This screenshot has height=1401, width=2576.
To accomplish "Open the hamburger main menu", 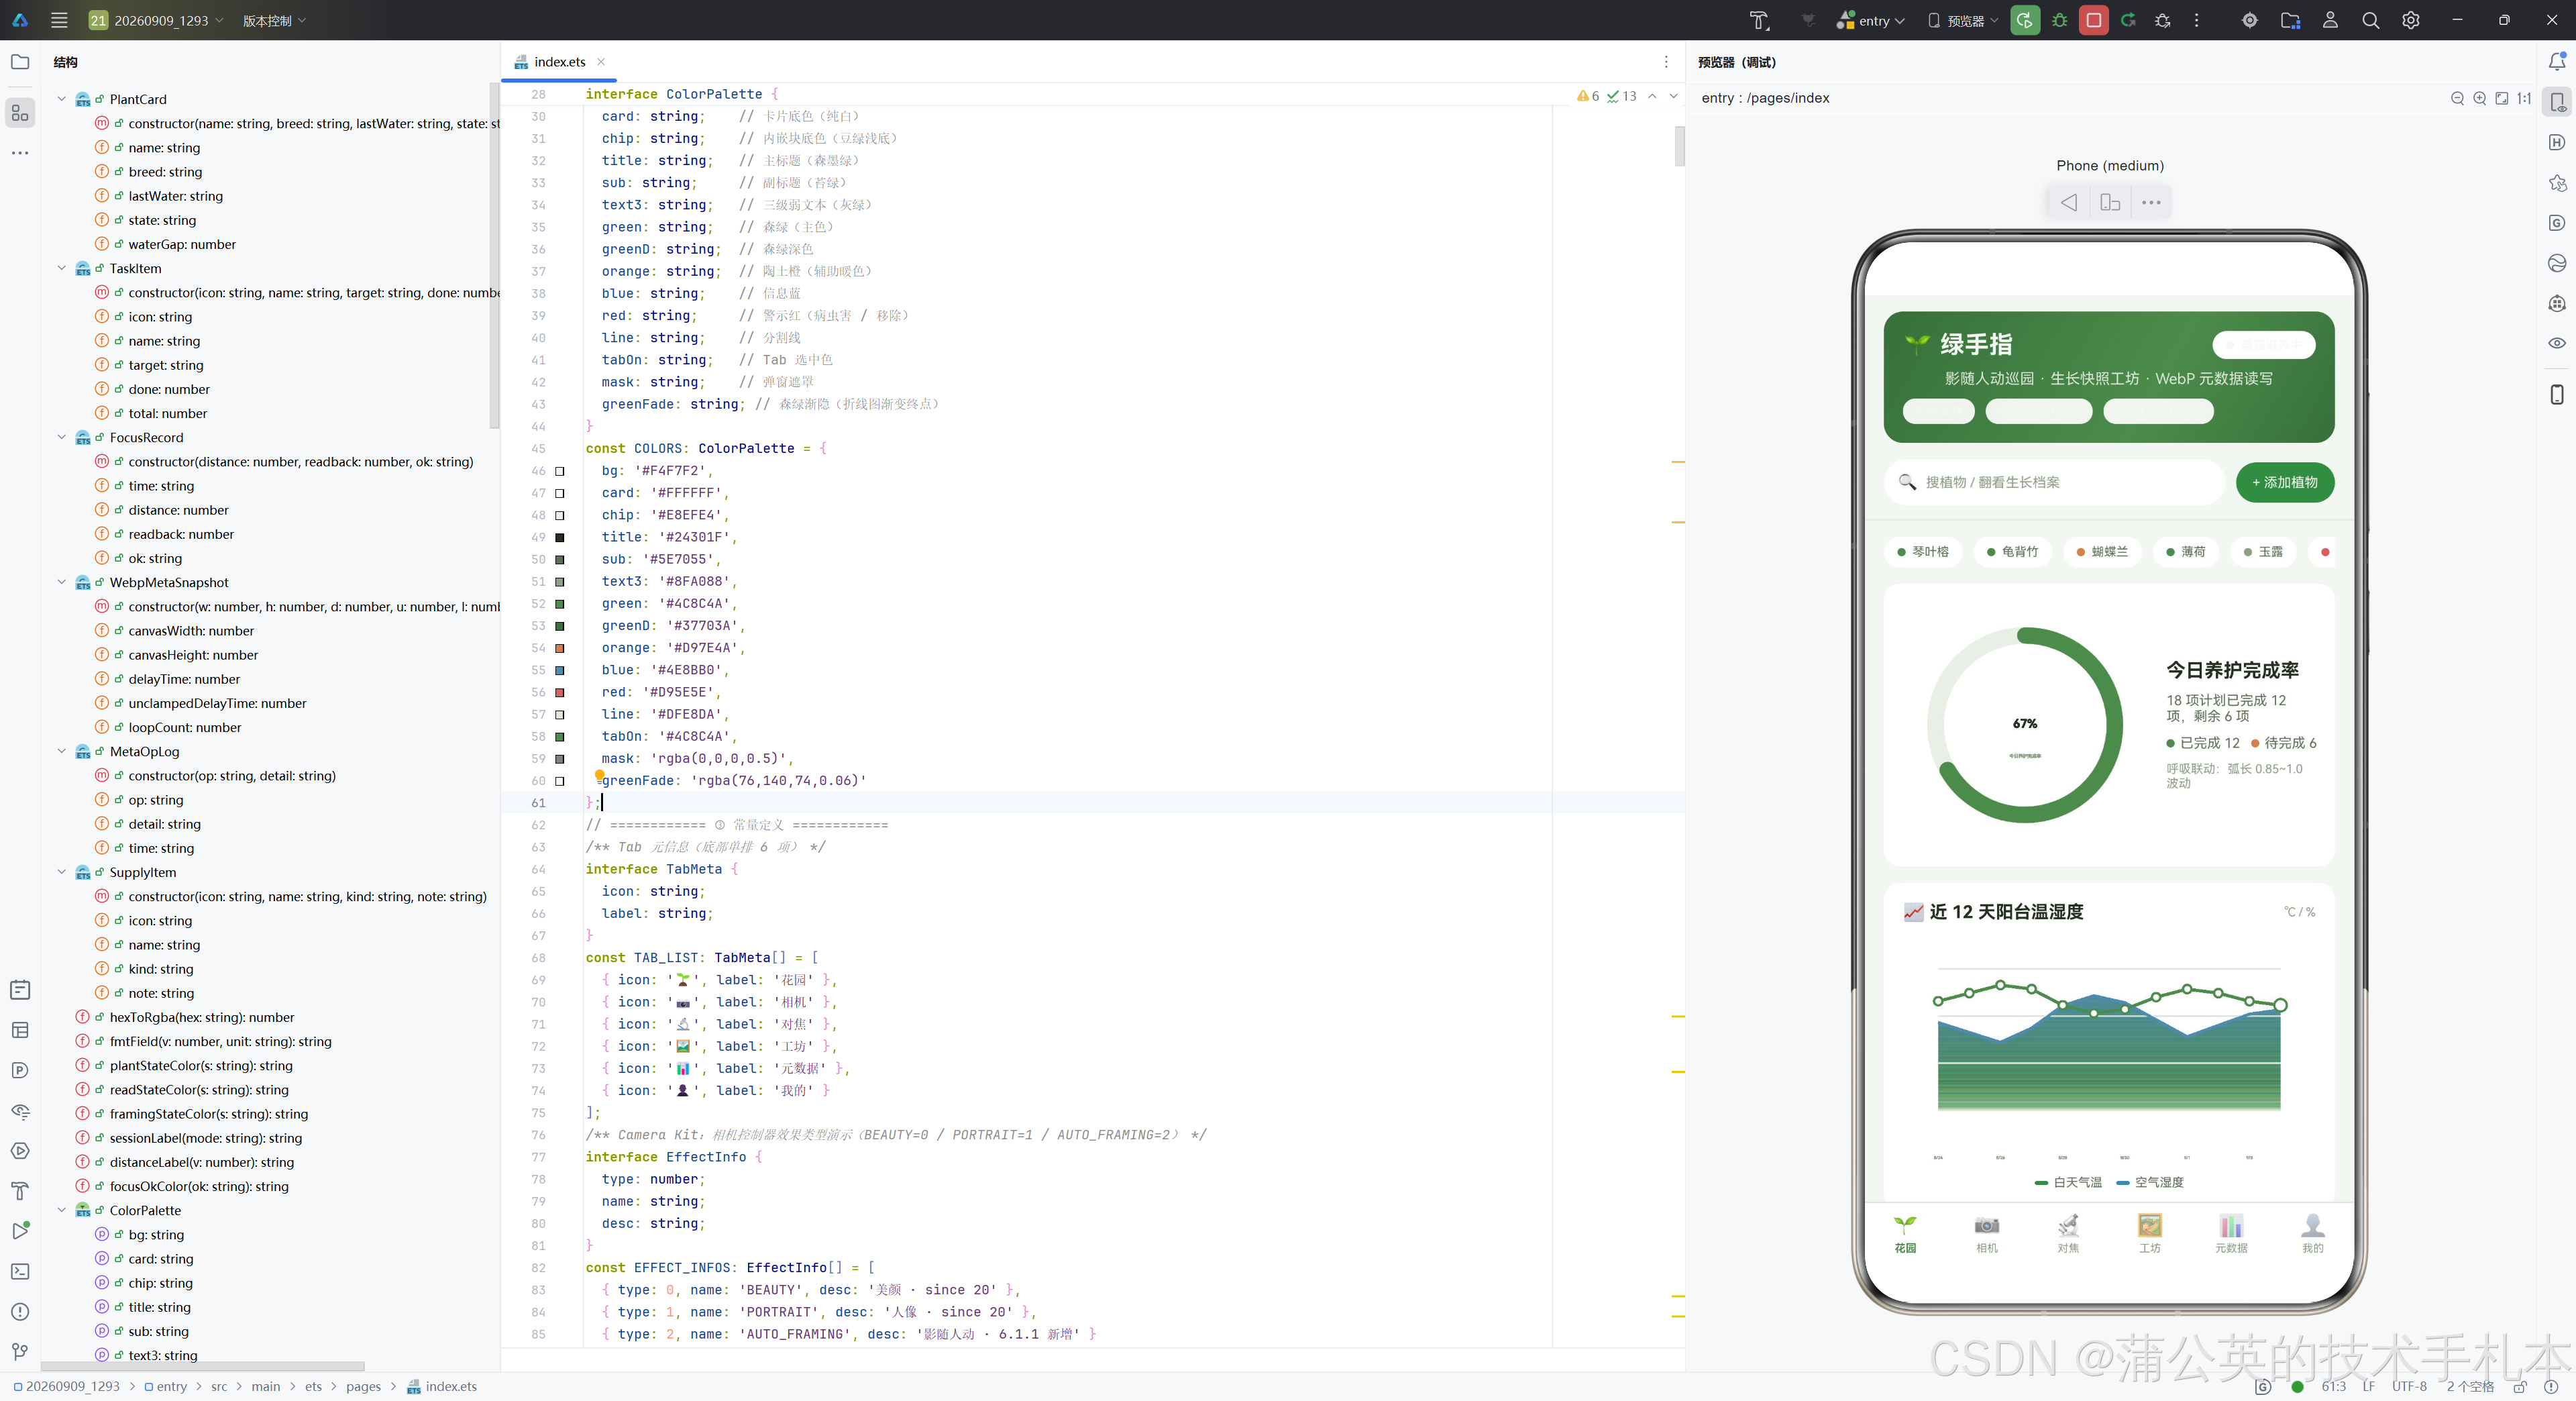I will pyautogui.click(x=59, y=20).
